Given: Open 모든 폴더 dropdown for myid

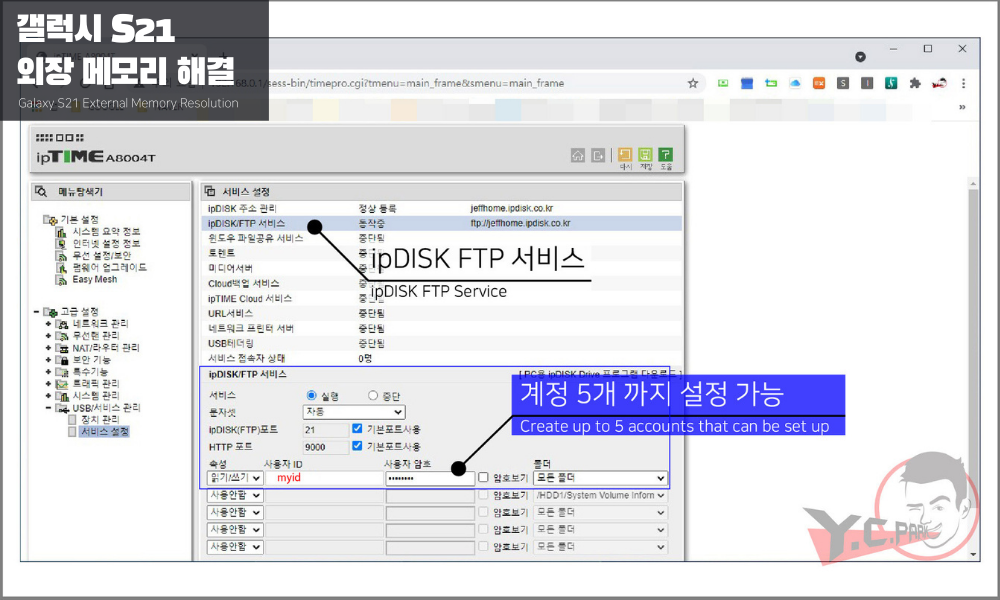Looking at the screenshot, I should (x=601, y=478).
